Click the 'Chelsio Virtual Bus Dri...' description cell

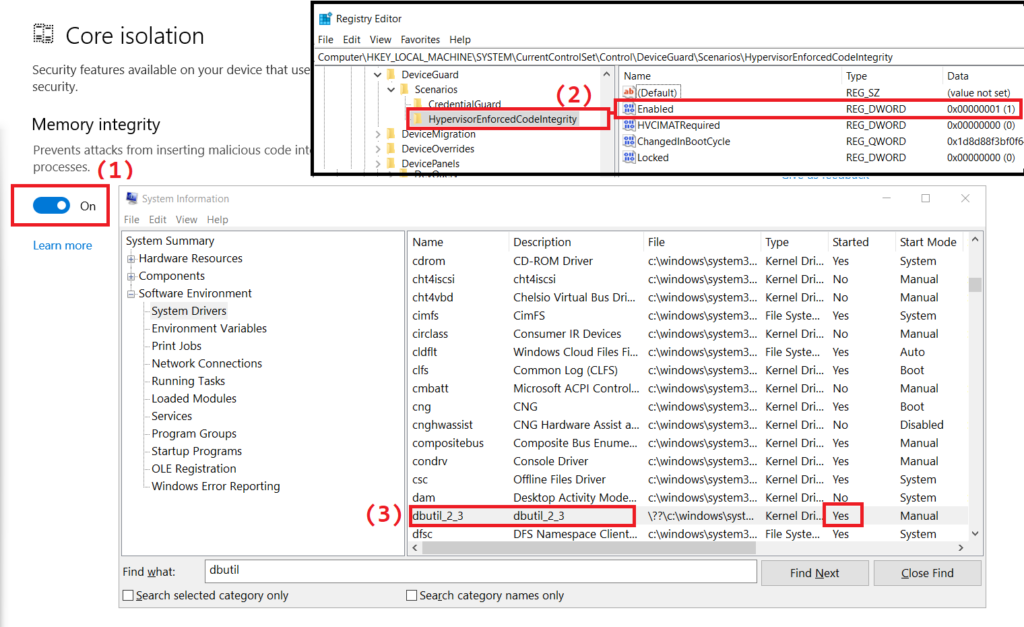pyautogui.click(x=574, y=297)
